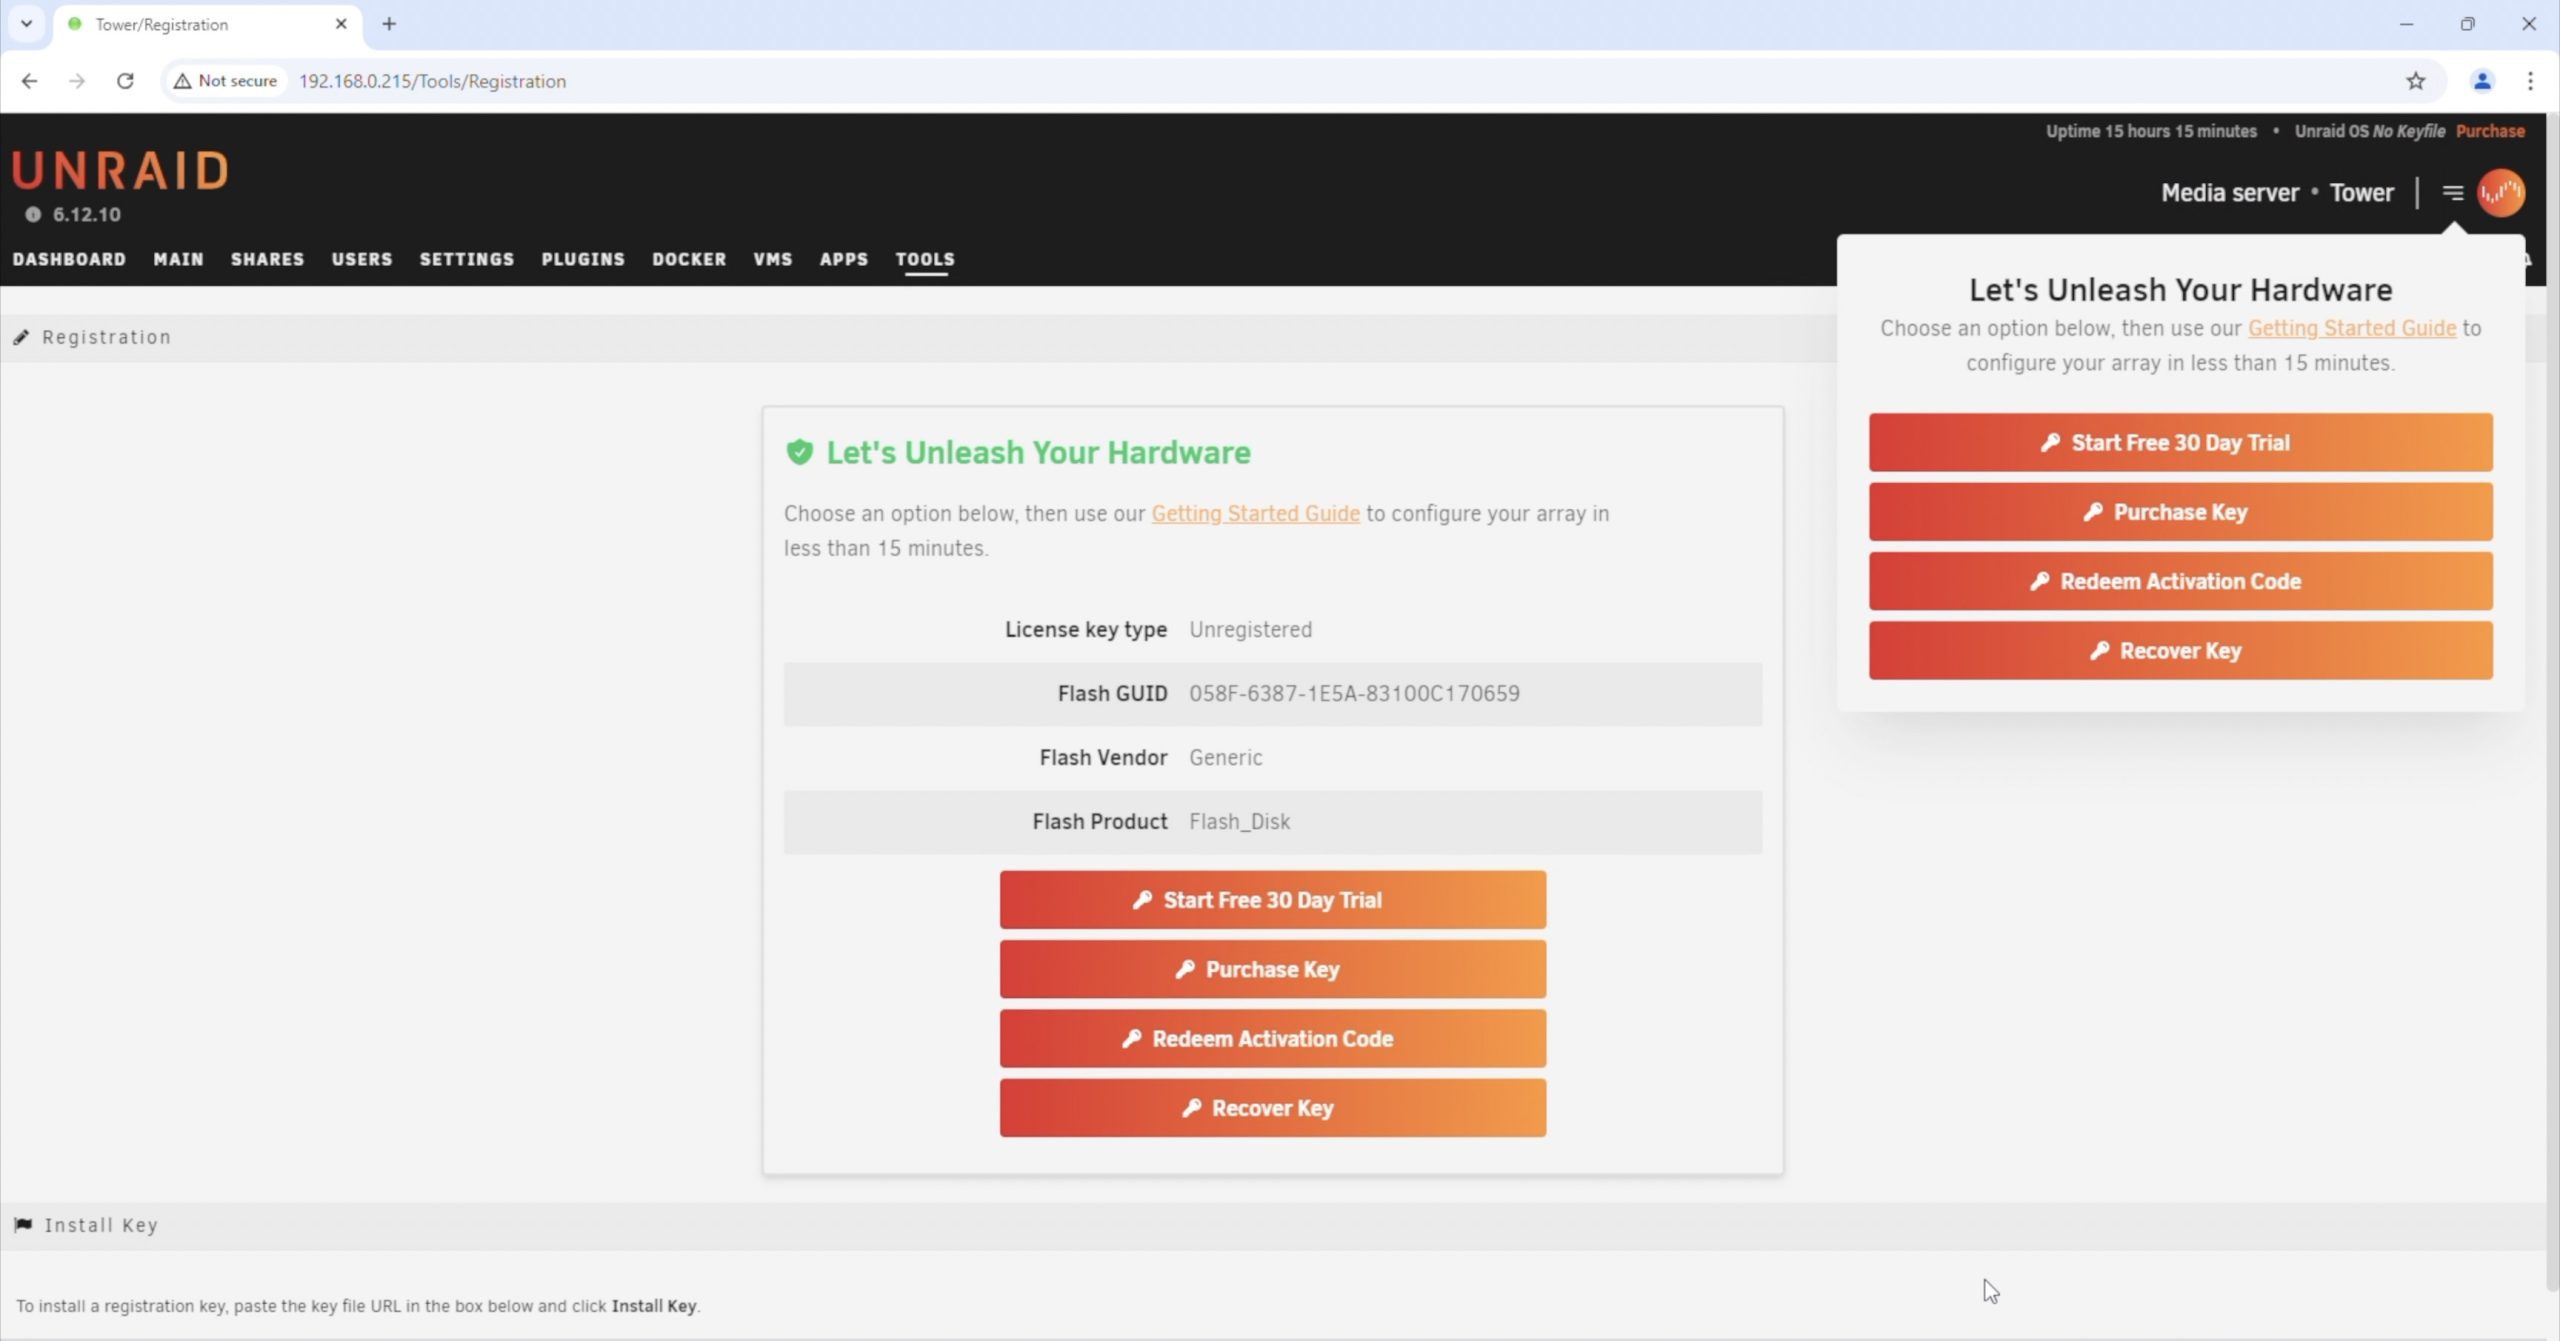Viewport: 2560px width, 1341px height.
Task: Click the Not secure site info chip
Action: click(226, 81)
